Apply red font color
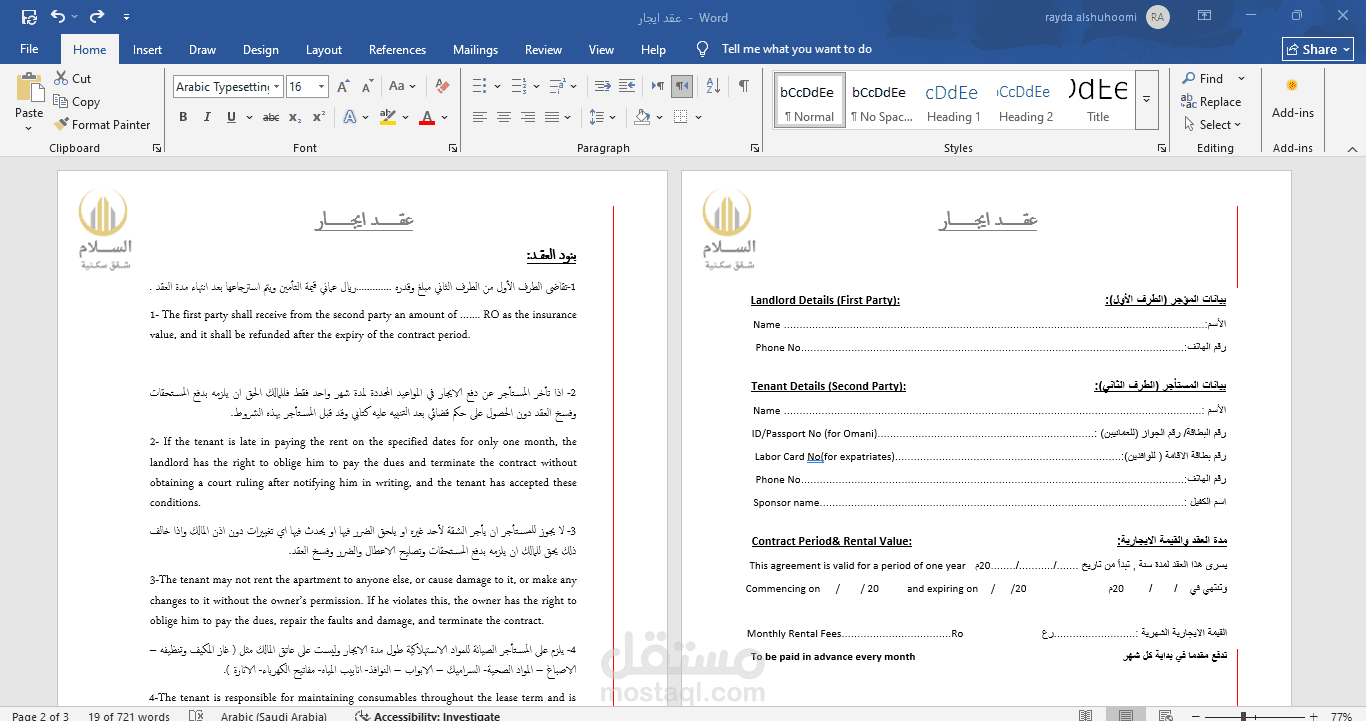The height and width of the screenshot is (721, 1366). pos(427,117)
